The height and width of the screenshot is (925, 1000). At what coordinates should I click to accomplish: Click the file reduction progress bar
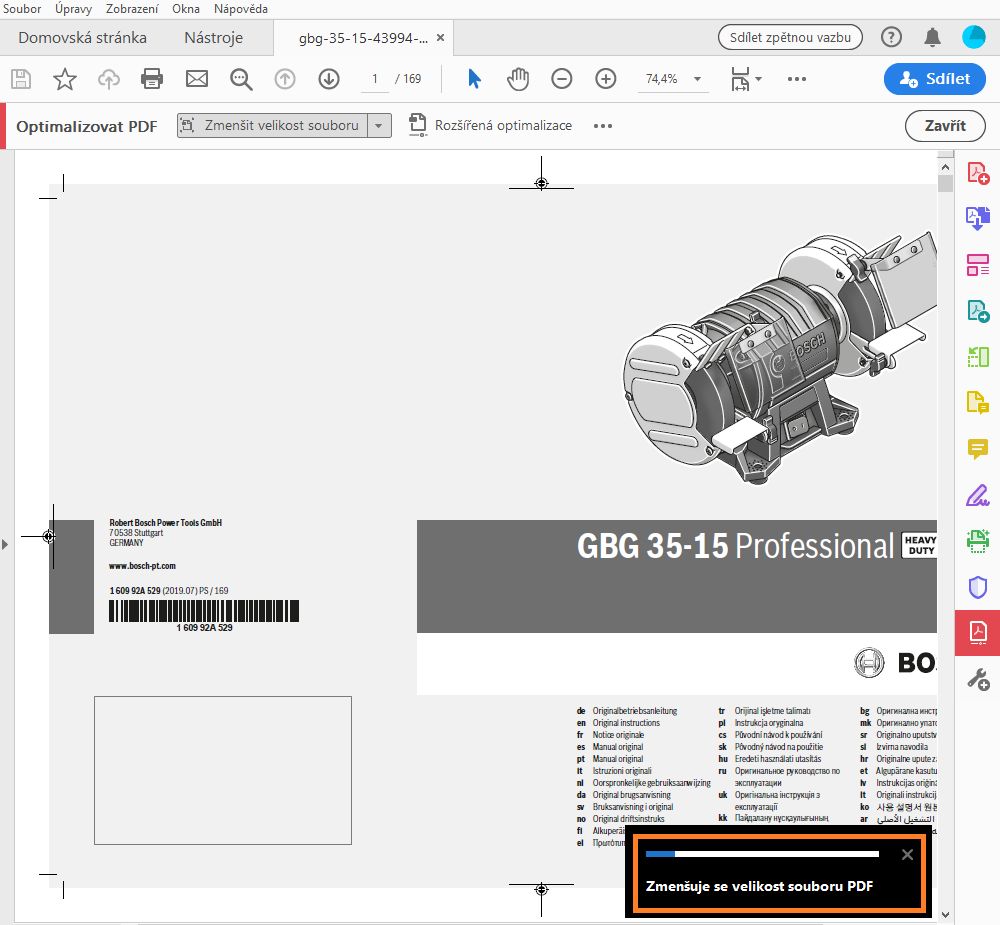click(762, 854)
